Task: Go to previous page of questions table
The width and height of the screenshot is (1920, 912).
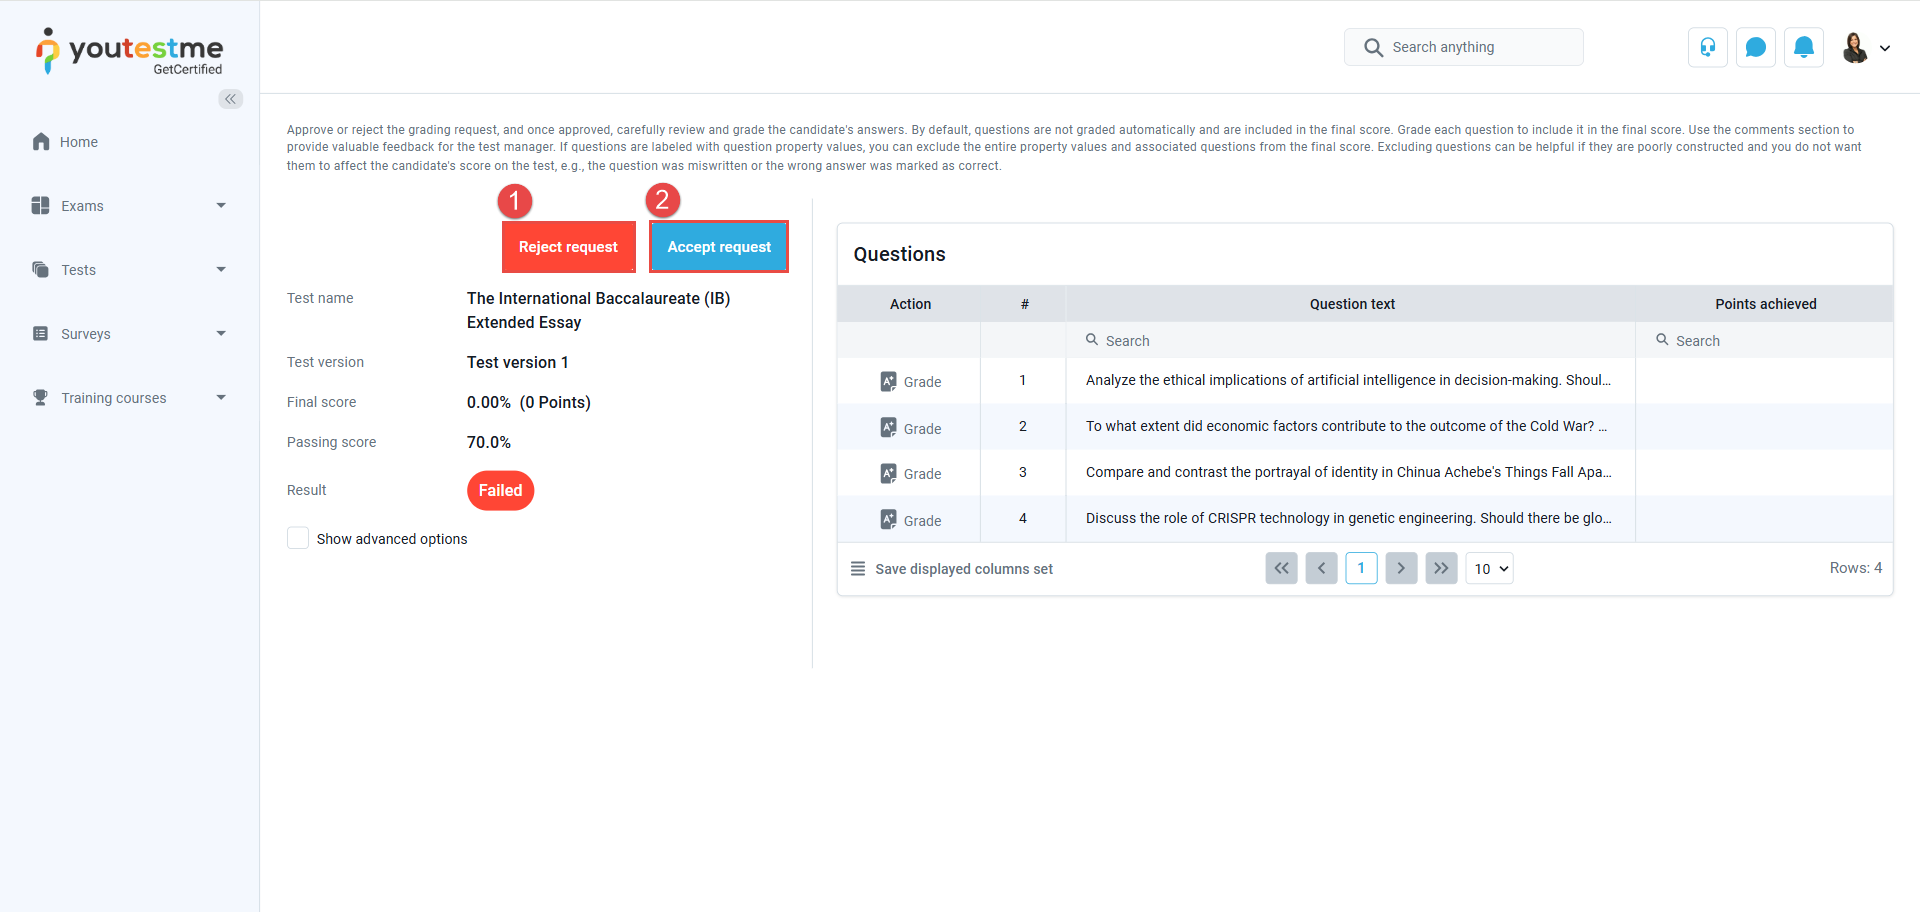Action: (1321, 568)
